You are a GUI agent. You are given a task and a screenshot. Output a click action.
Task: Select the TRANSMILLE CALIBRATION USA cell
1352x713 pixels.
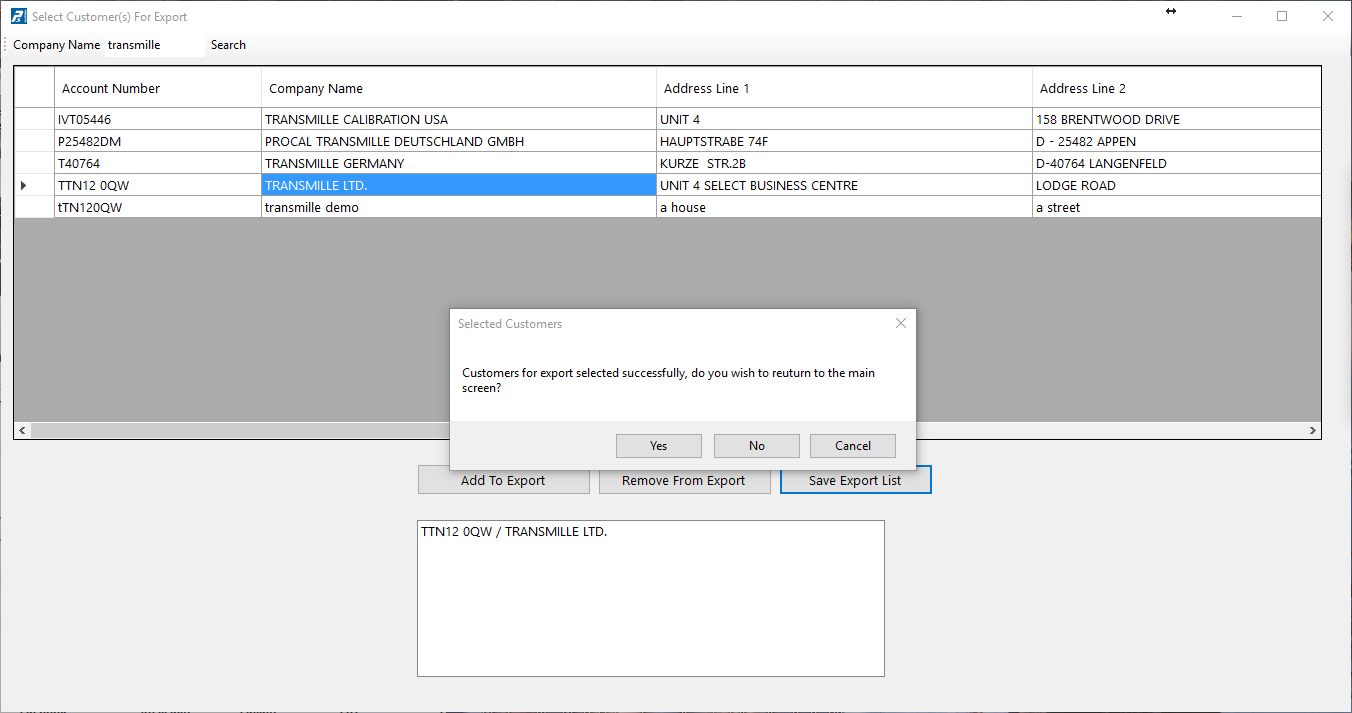[x=459, y=120]
